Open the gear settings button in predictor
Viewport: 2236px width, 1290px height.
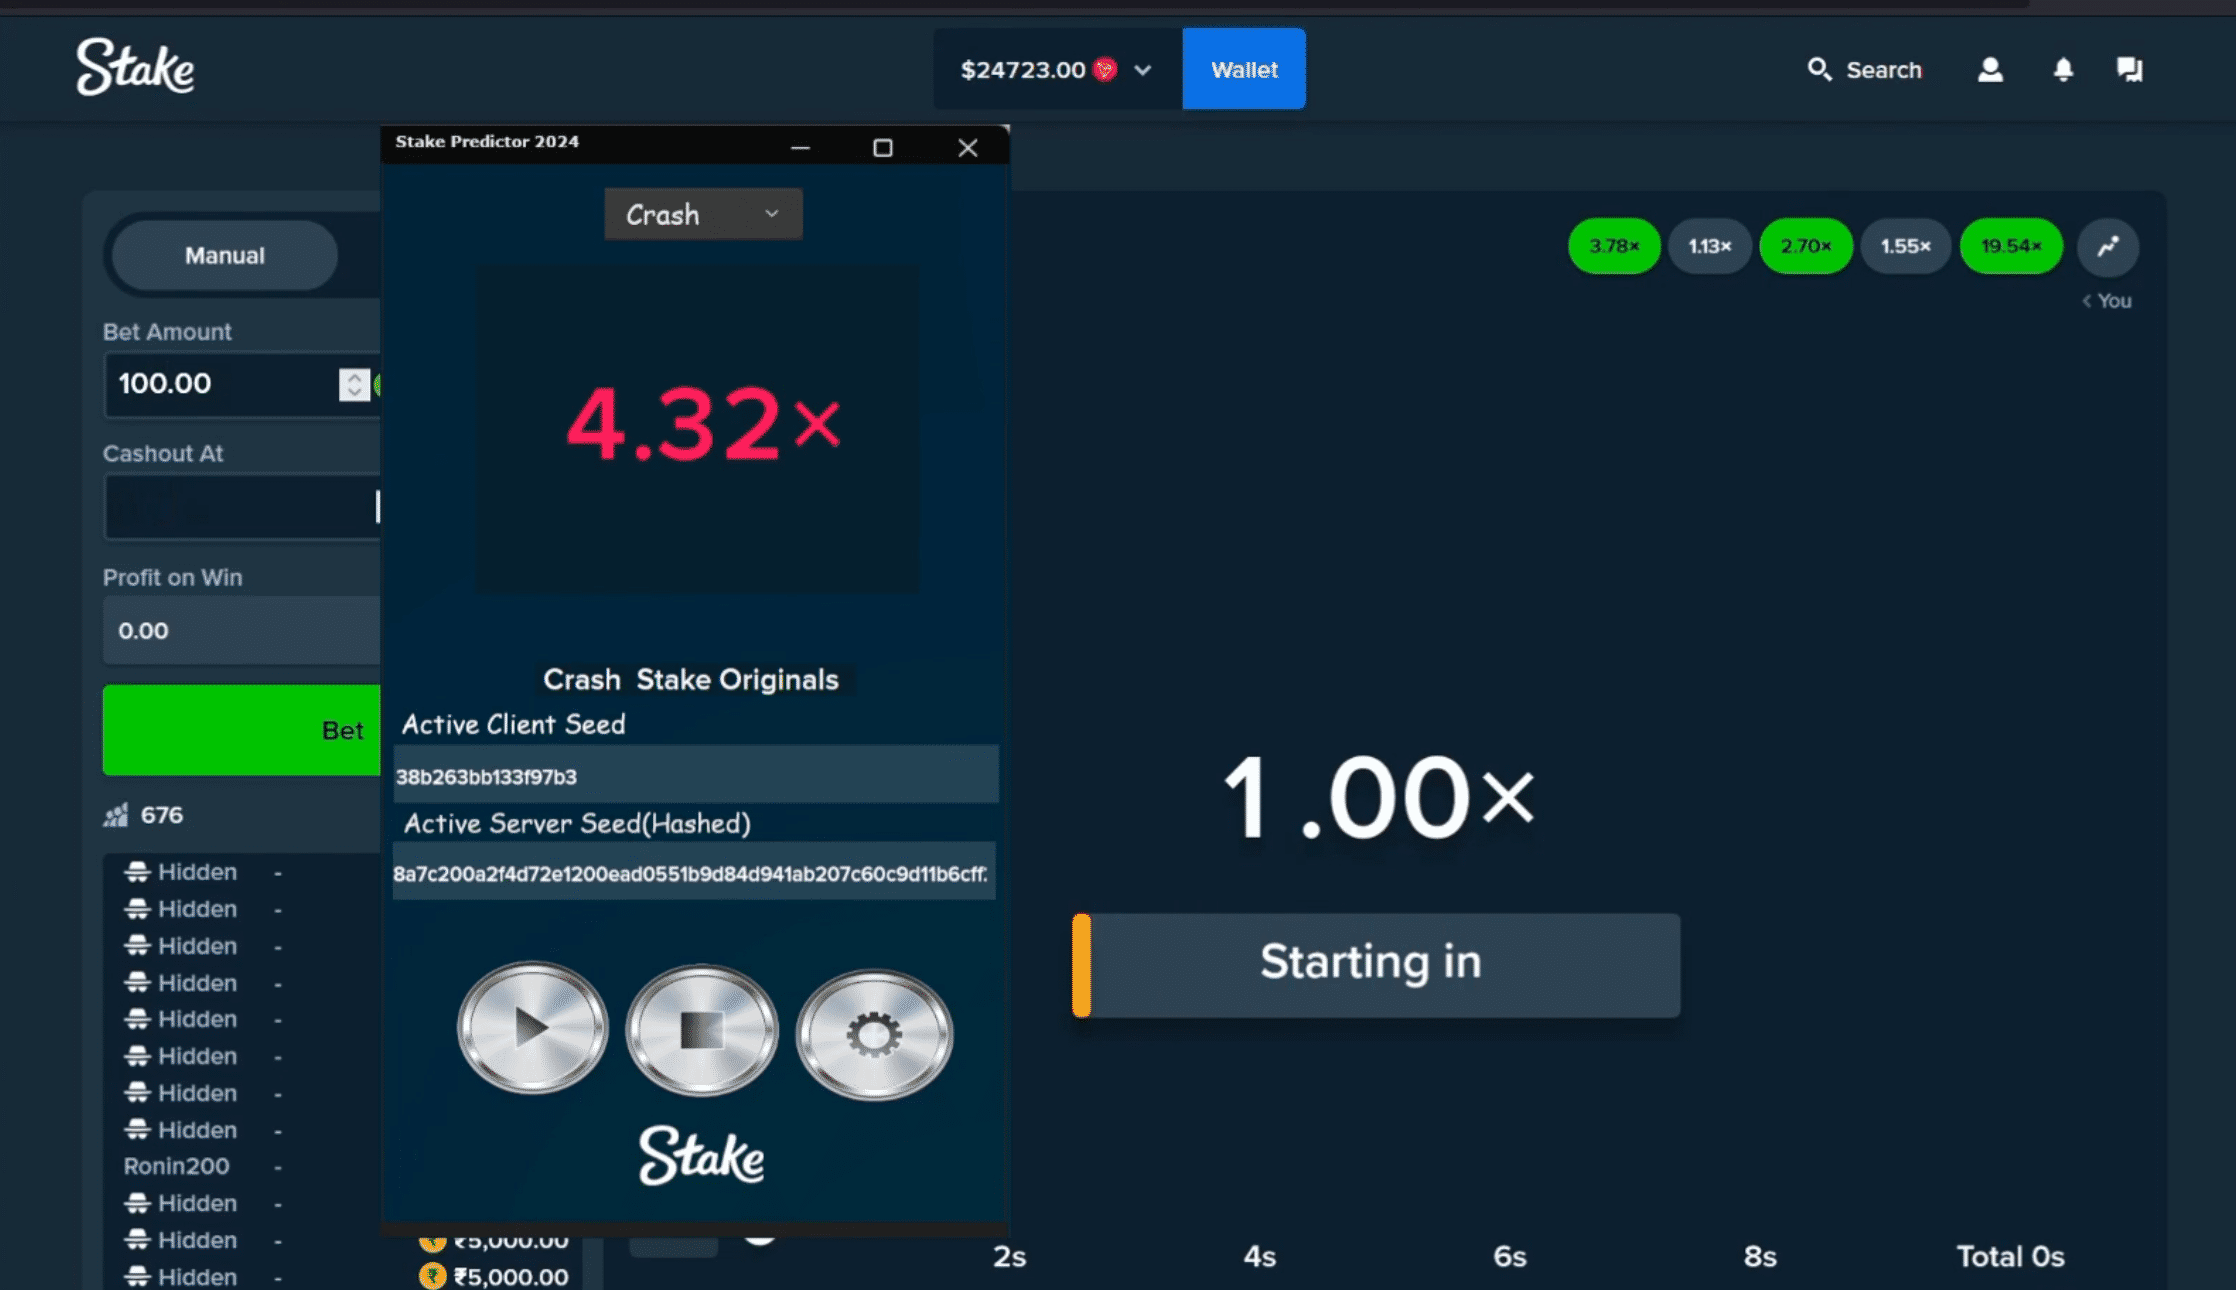coord(874,1034)
